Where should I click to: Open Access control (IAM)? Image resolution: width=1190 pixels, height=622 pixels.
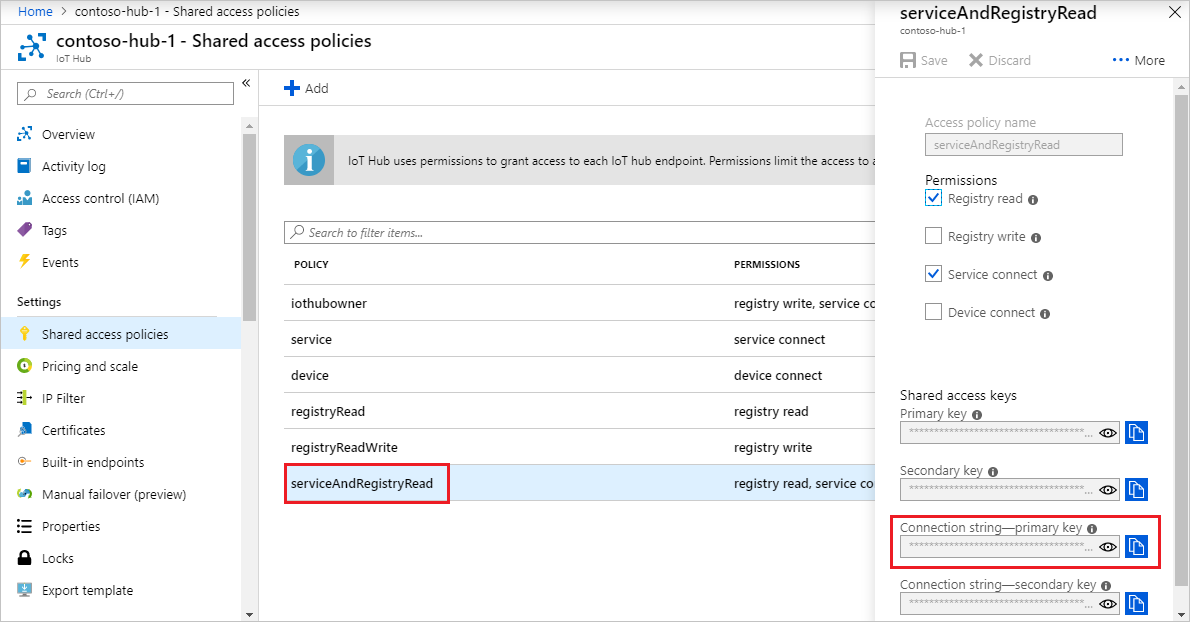tap(100, 198)
